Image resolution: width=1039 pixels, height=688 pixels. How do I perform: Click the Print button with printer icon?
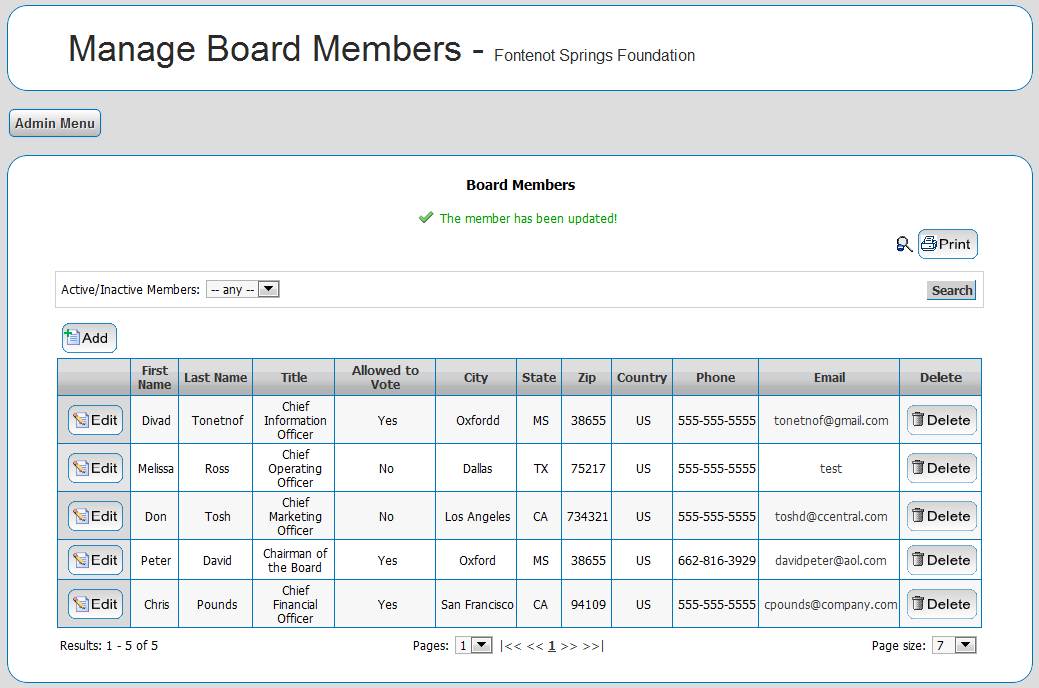coord(947,244)
